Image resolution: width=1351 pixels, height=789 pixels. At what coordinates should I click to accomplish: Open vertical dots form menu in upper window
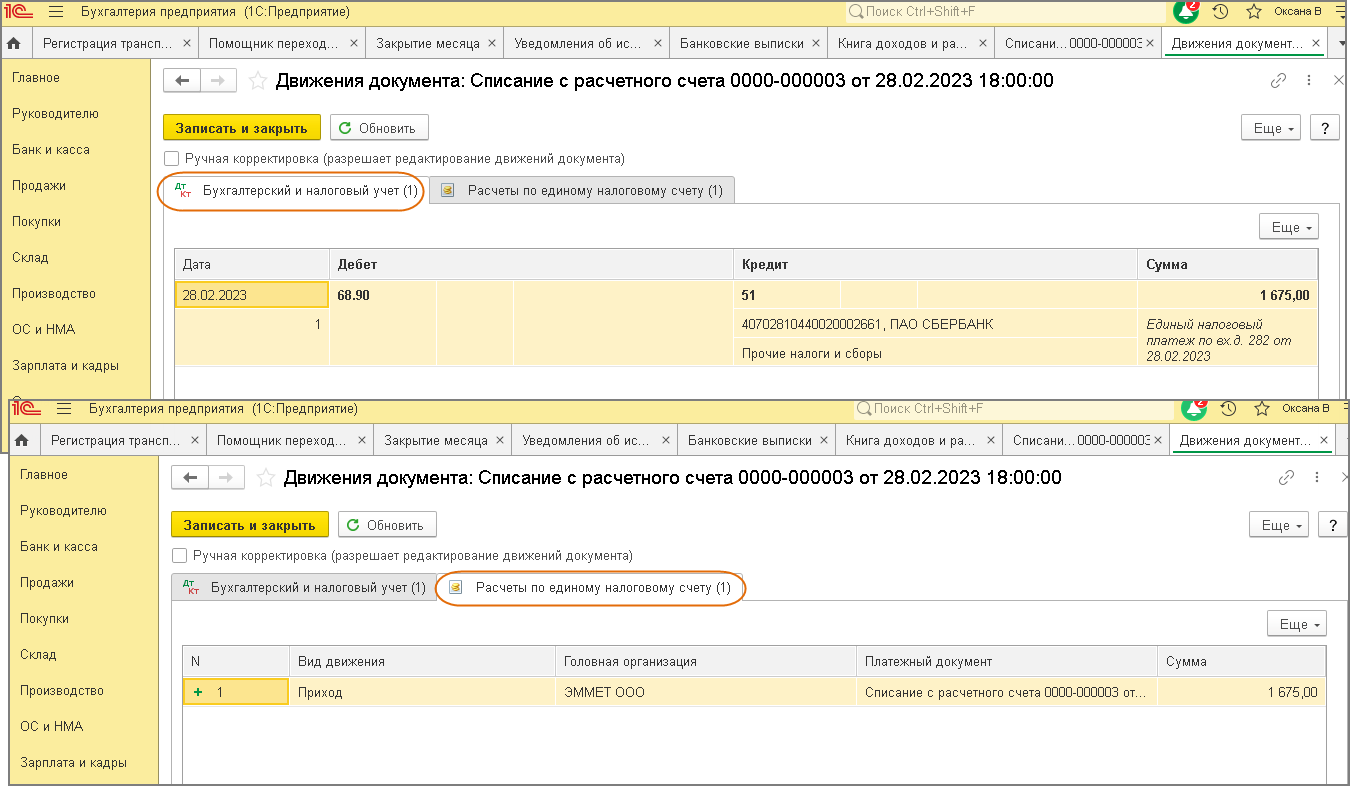tap(1310, 81)
